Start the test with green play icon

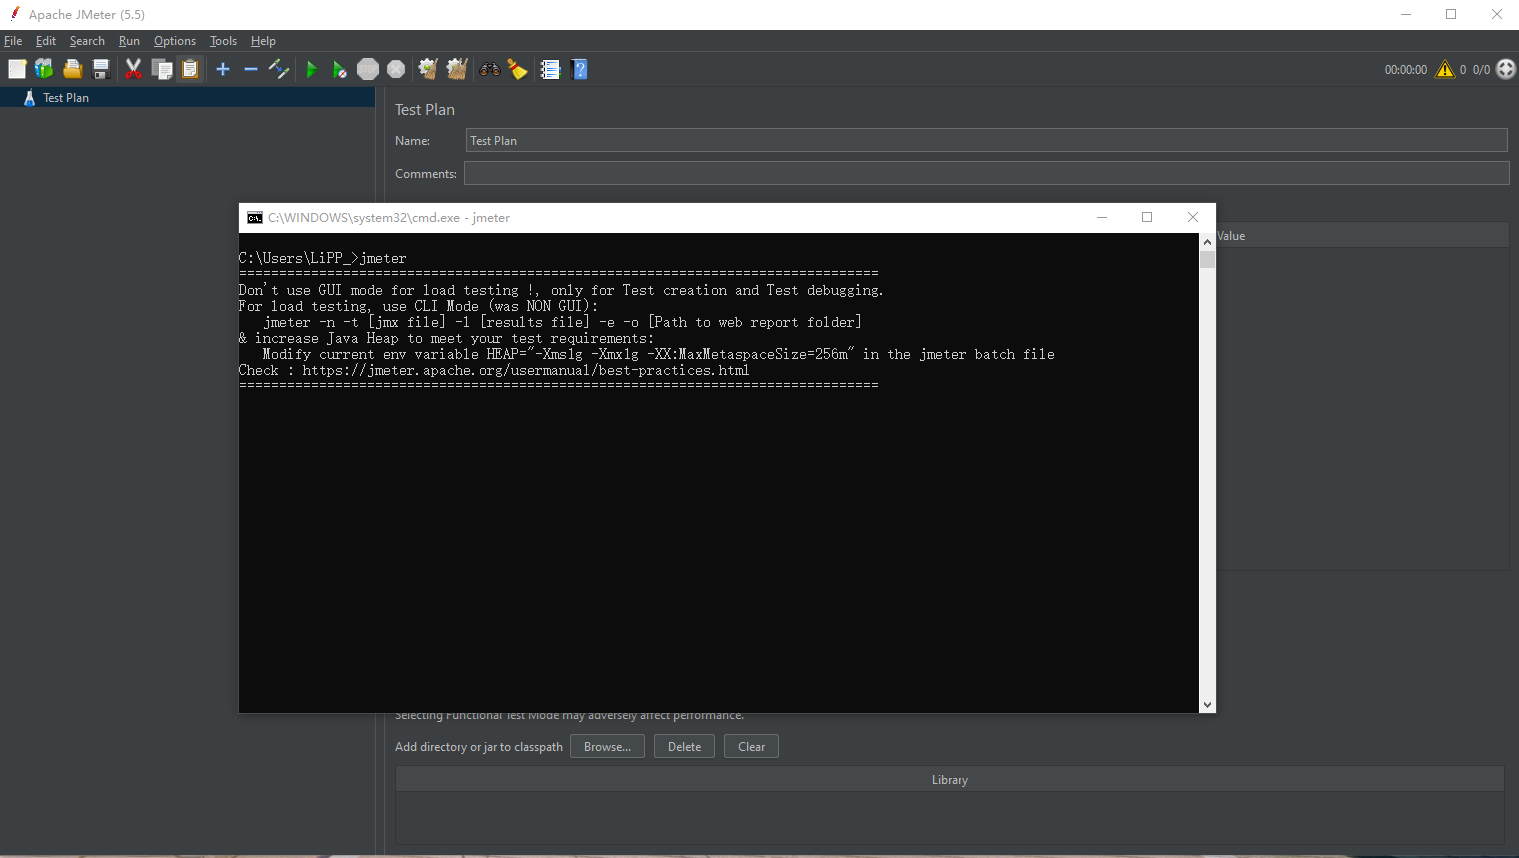(312, 69)
